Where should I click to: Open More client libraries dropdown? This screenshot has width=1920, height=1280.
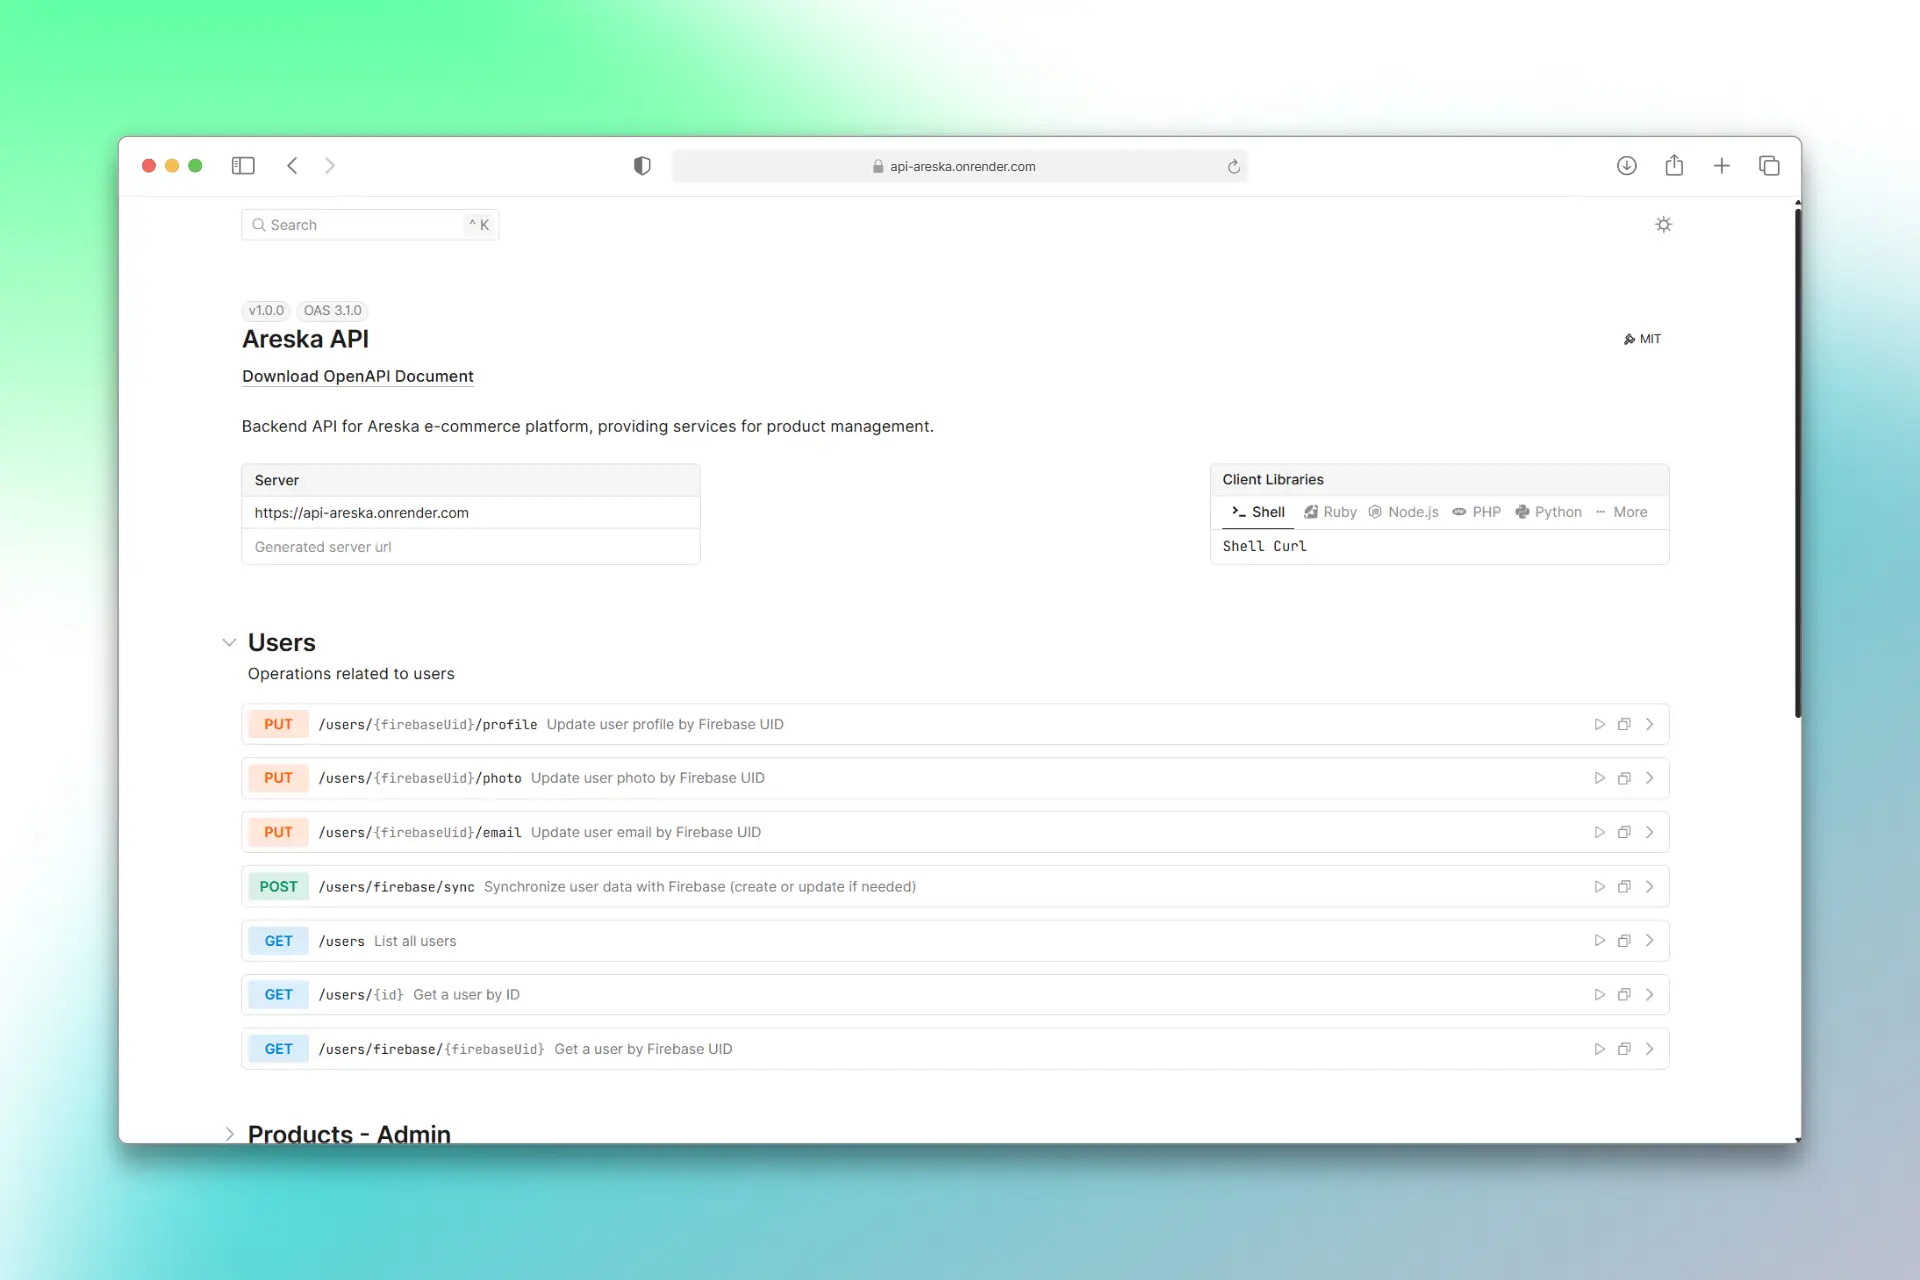1621,512
